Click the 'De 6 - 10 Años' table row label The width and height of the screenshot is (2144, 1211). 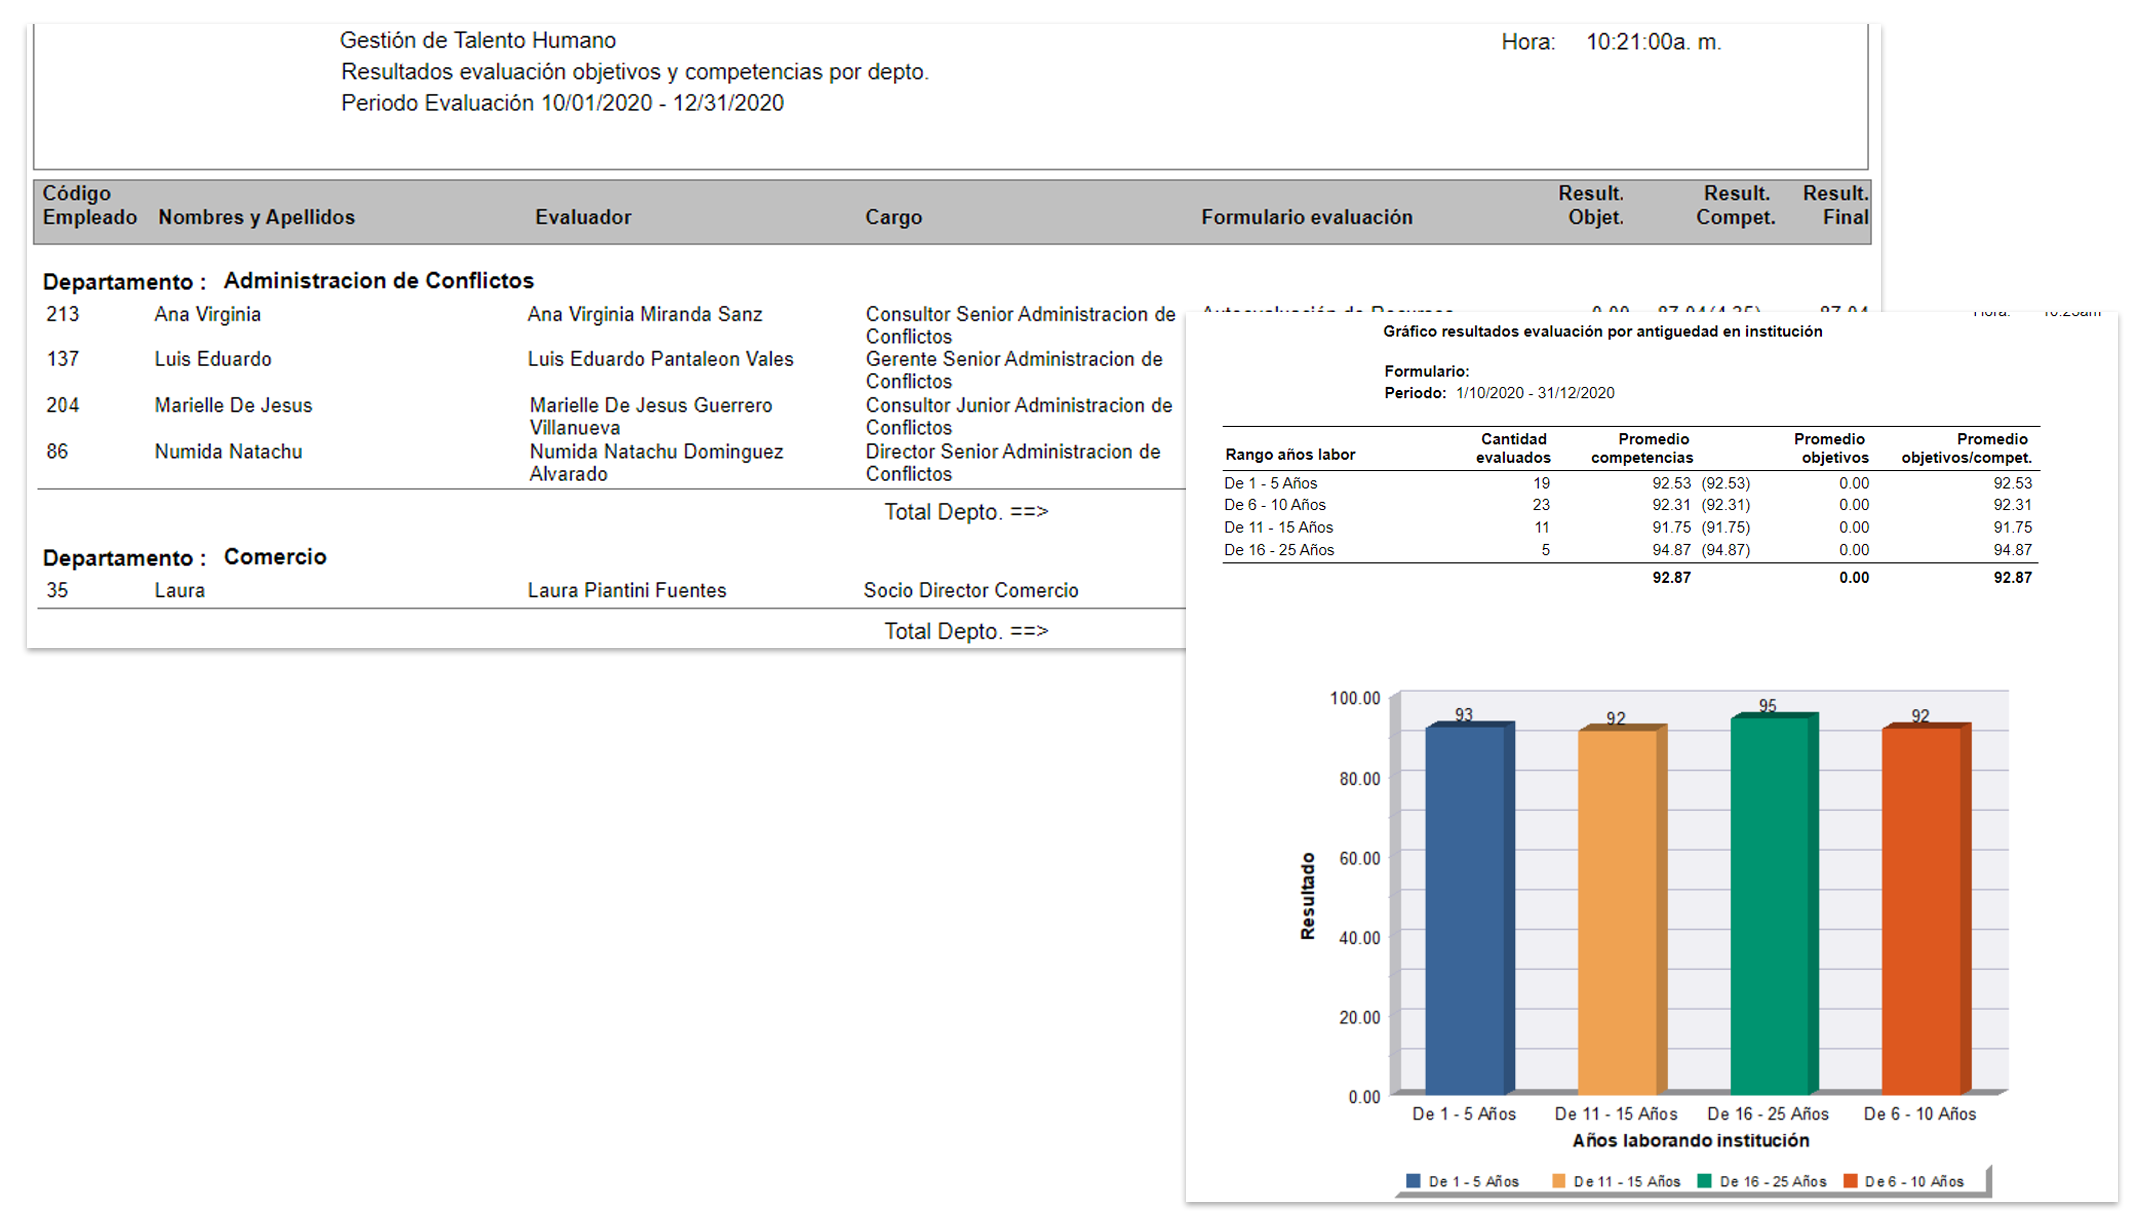pyautogui.click(x=1275, y=505)
